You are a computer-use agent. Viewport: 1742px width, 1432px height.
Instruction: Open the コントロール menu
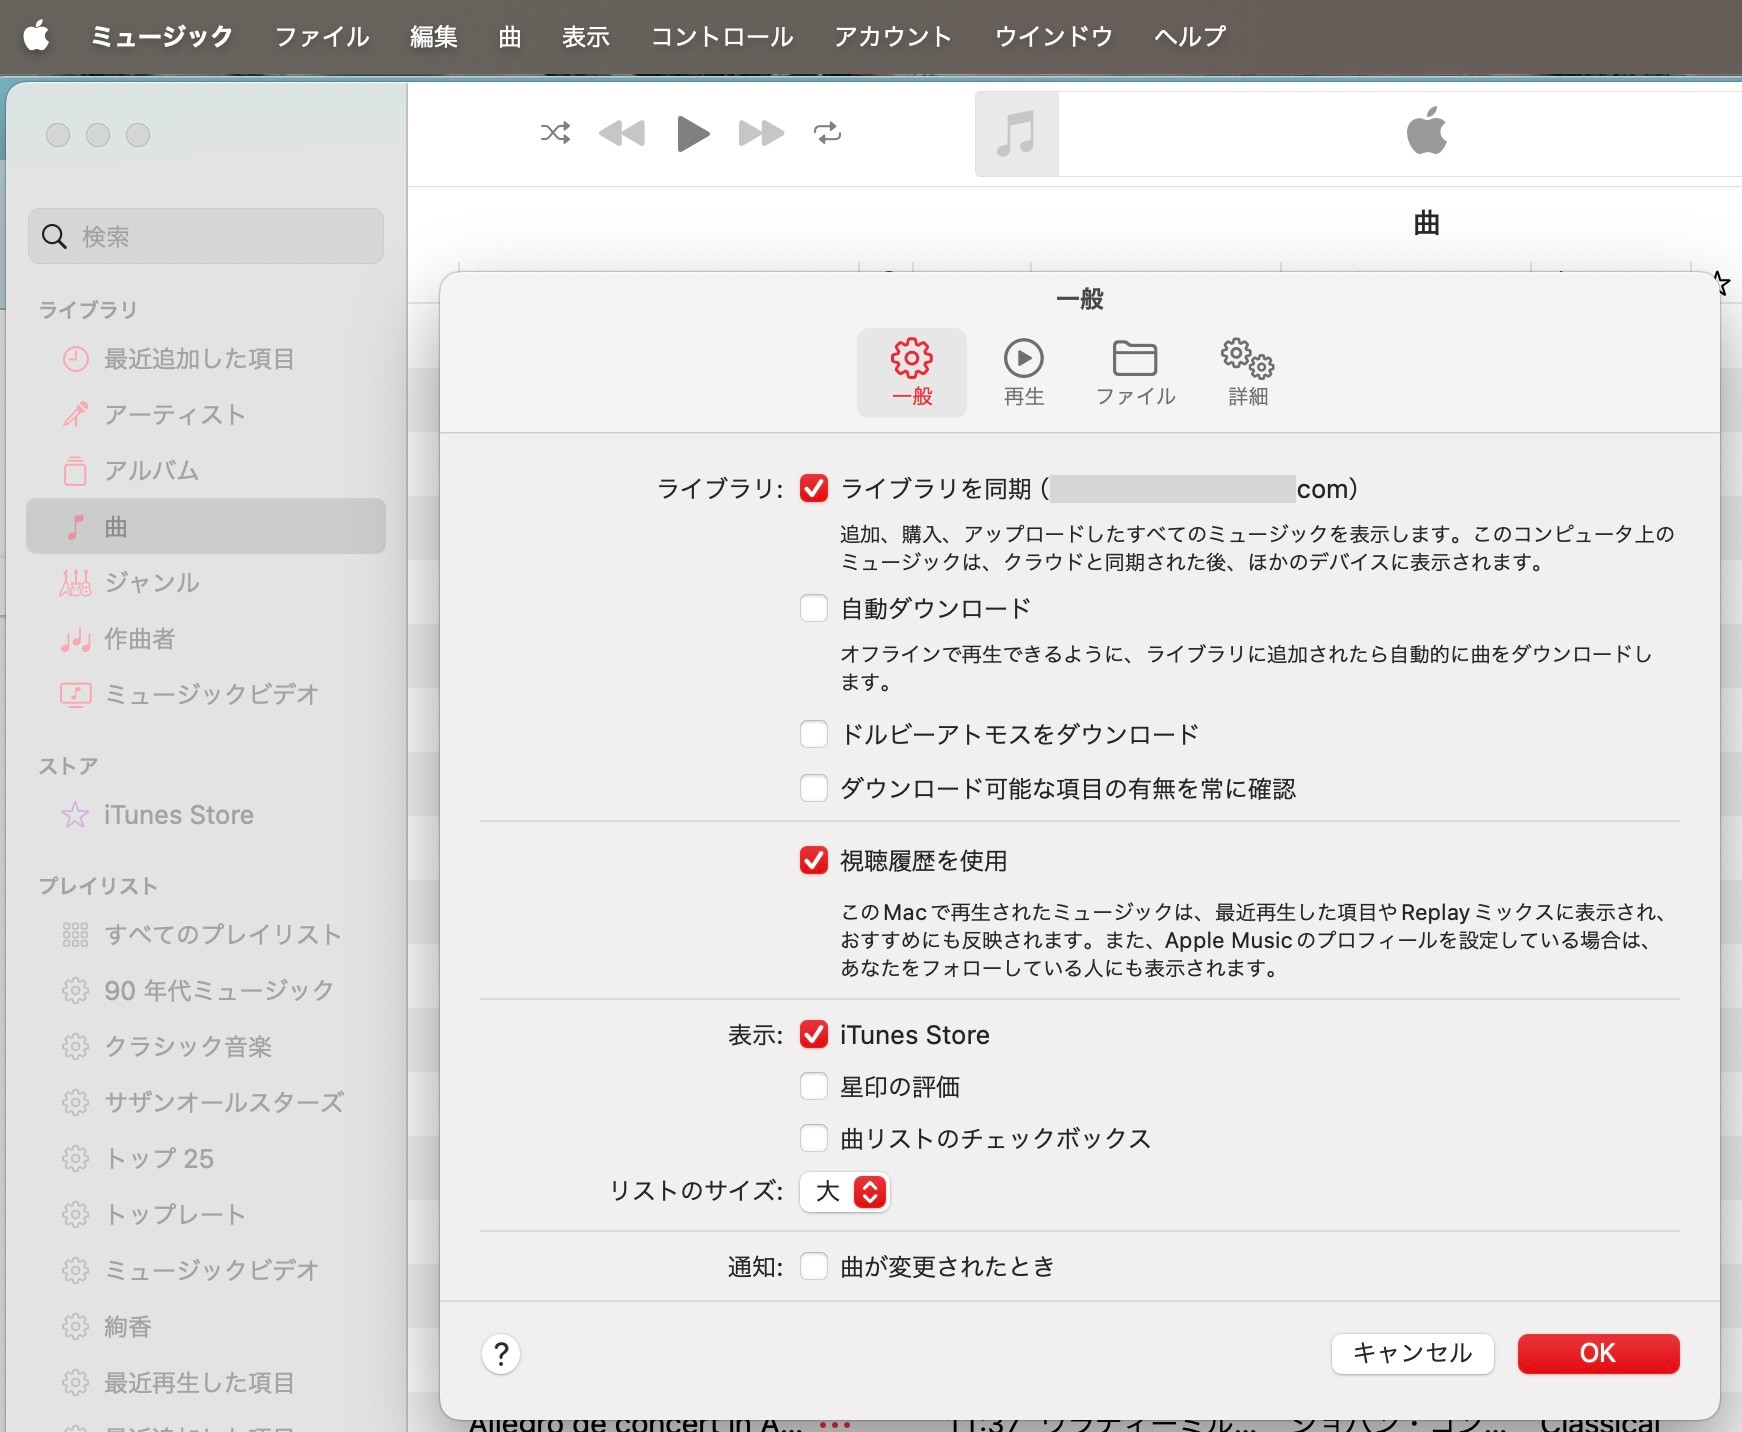pyautogui.click(x=721, y=37)
